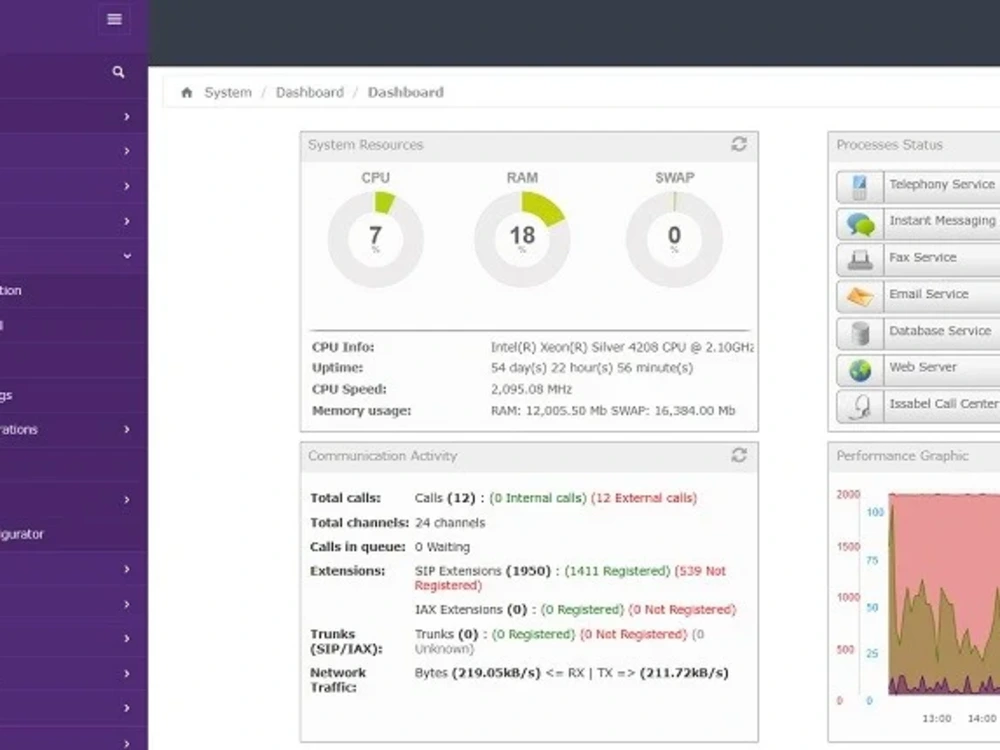Screen dimensions: 1000x750
Task: Expand the topmost sidebar menu section
Action: [x=128, y=116]
